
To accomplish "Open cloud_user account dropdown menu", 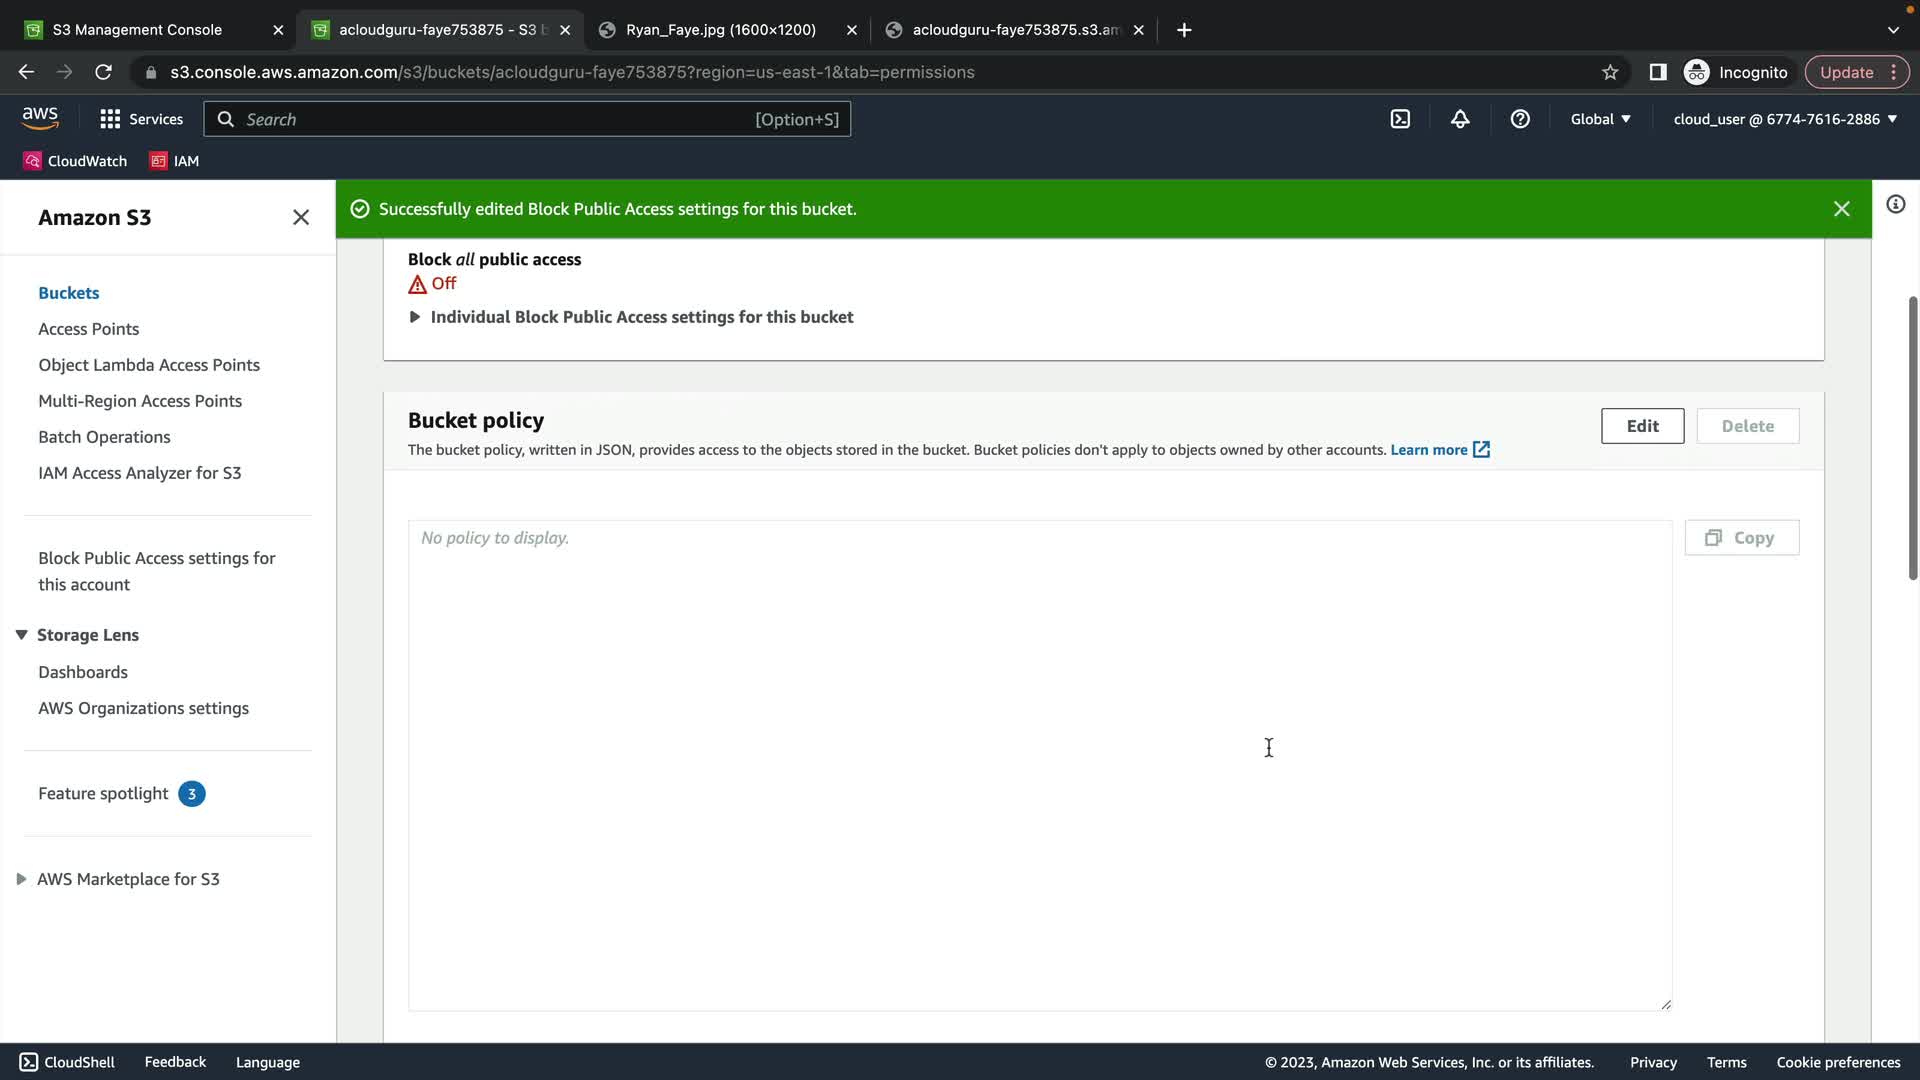I will pos(1785,119).
